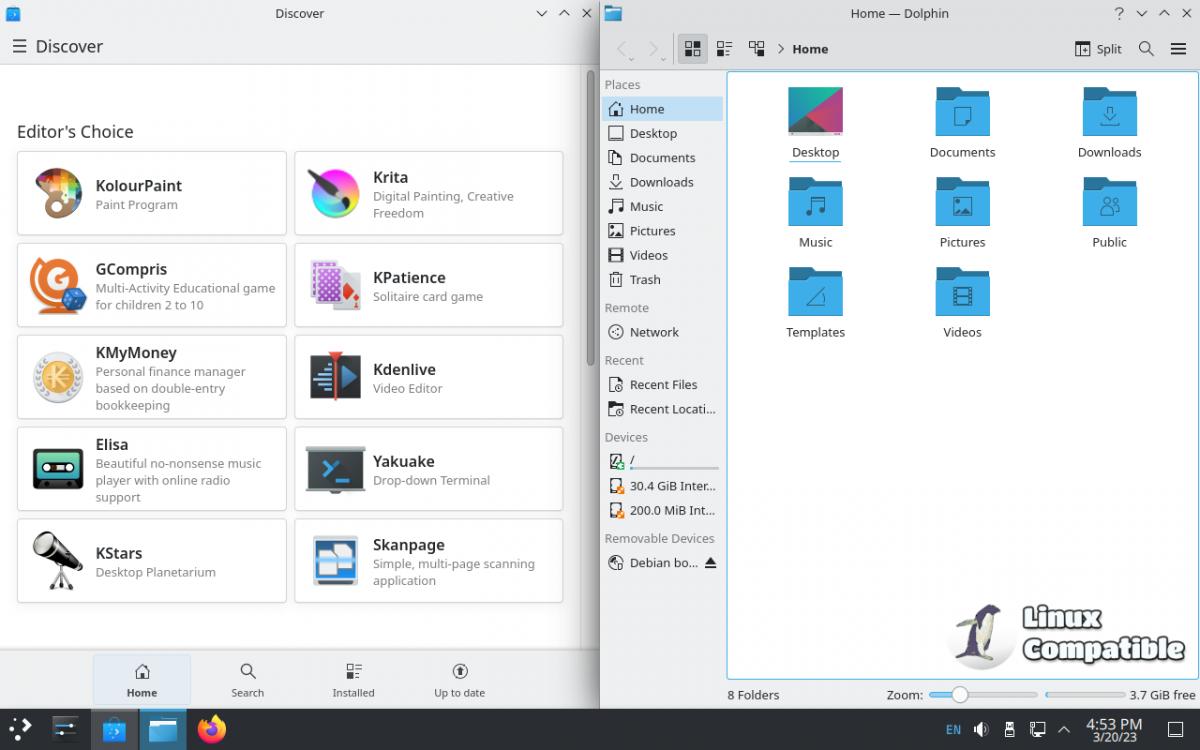Expand the system tray hidden icons arrow
This screenshot has height=750, width=1200.
tap(1064, 730)
